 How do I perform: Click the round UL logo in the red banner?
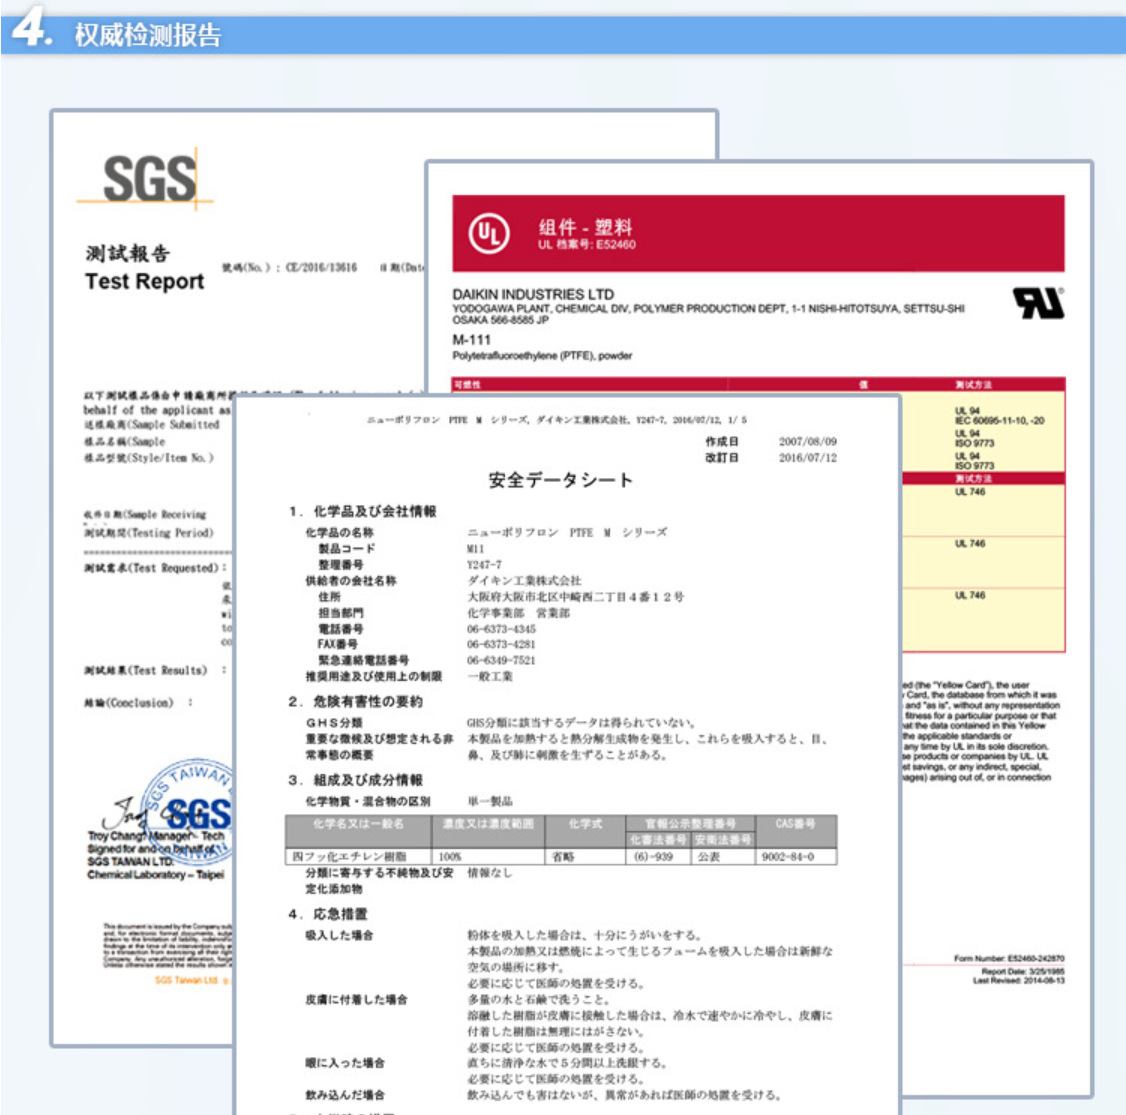(489, 233)
